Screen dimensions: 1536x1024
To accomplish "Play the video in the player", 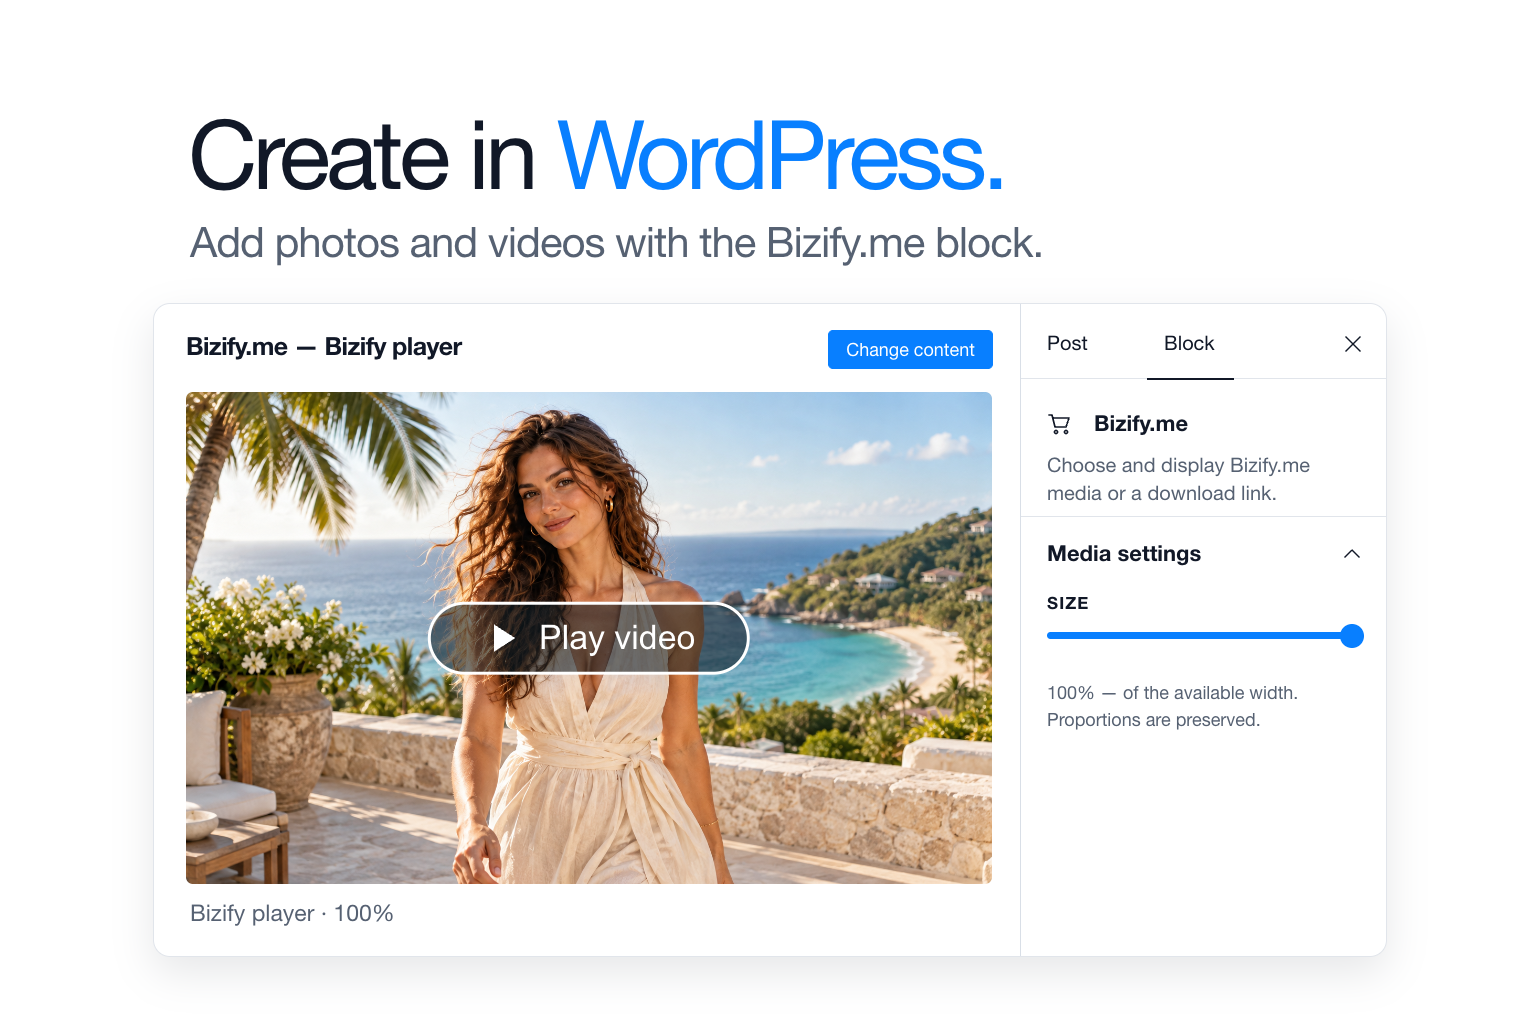I will coord(589,638).
